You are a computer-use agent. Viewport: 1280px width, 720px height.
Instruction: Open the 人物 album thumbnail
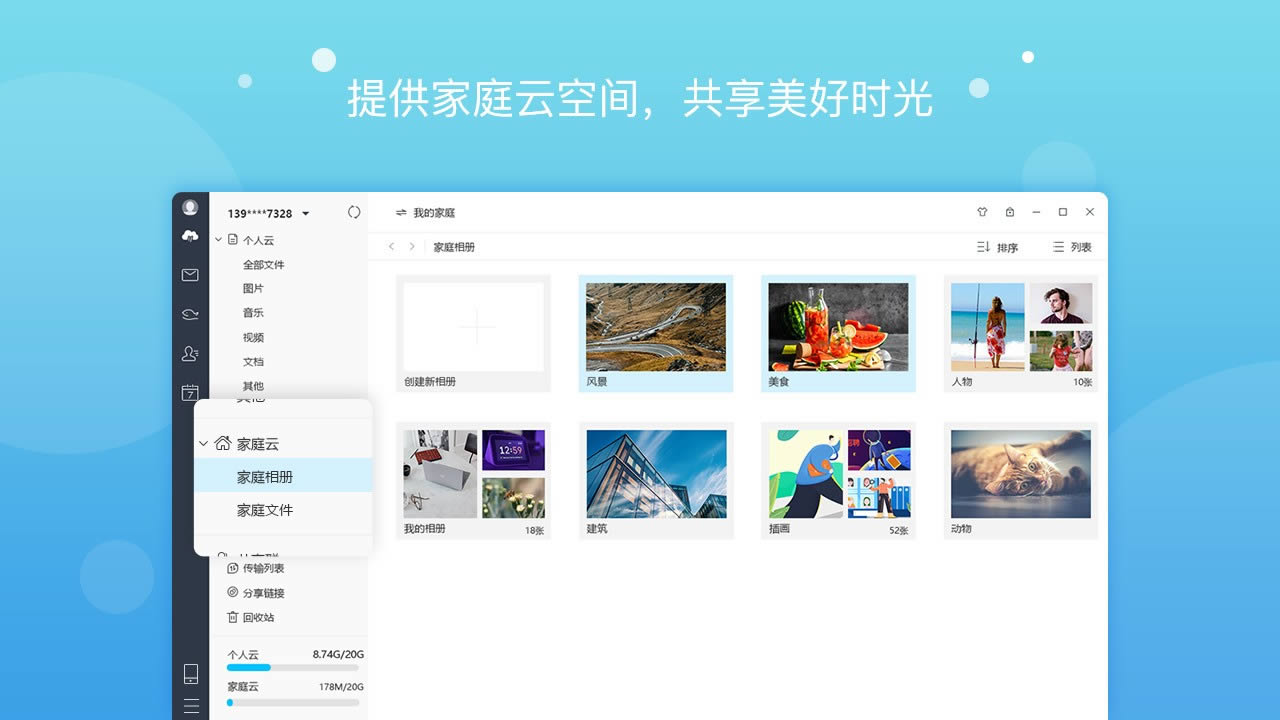click(x=1021, y=327)
